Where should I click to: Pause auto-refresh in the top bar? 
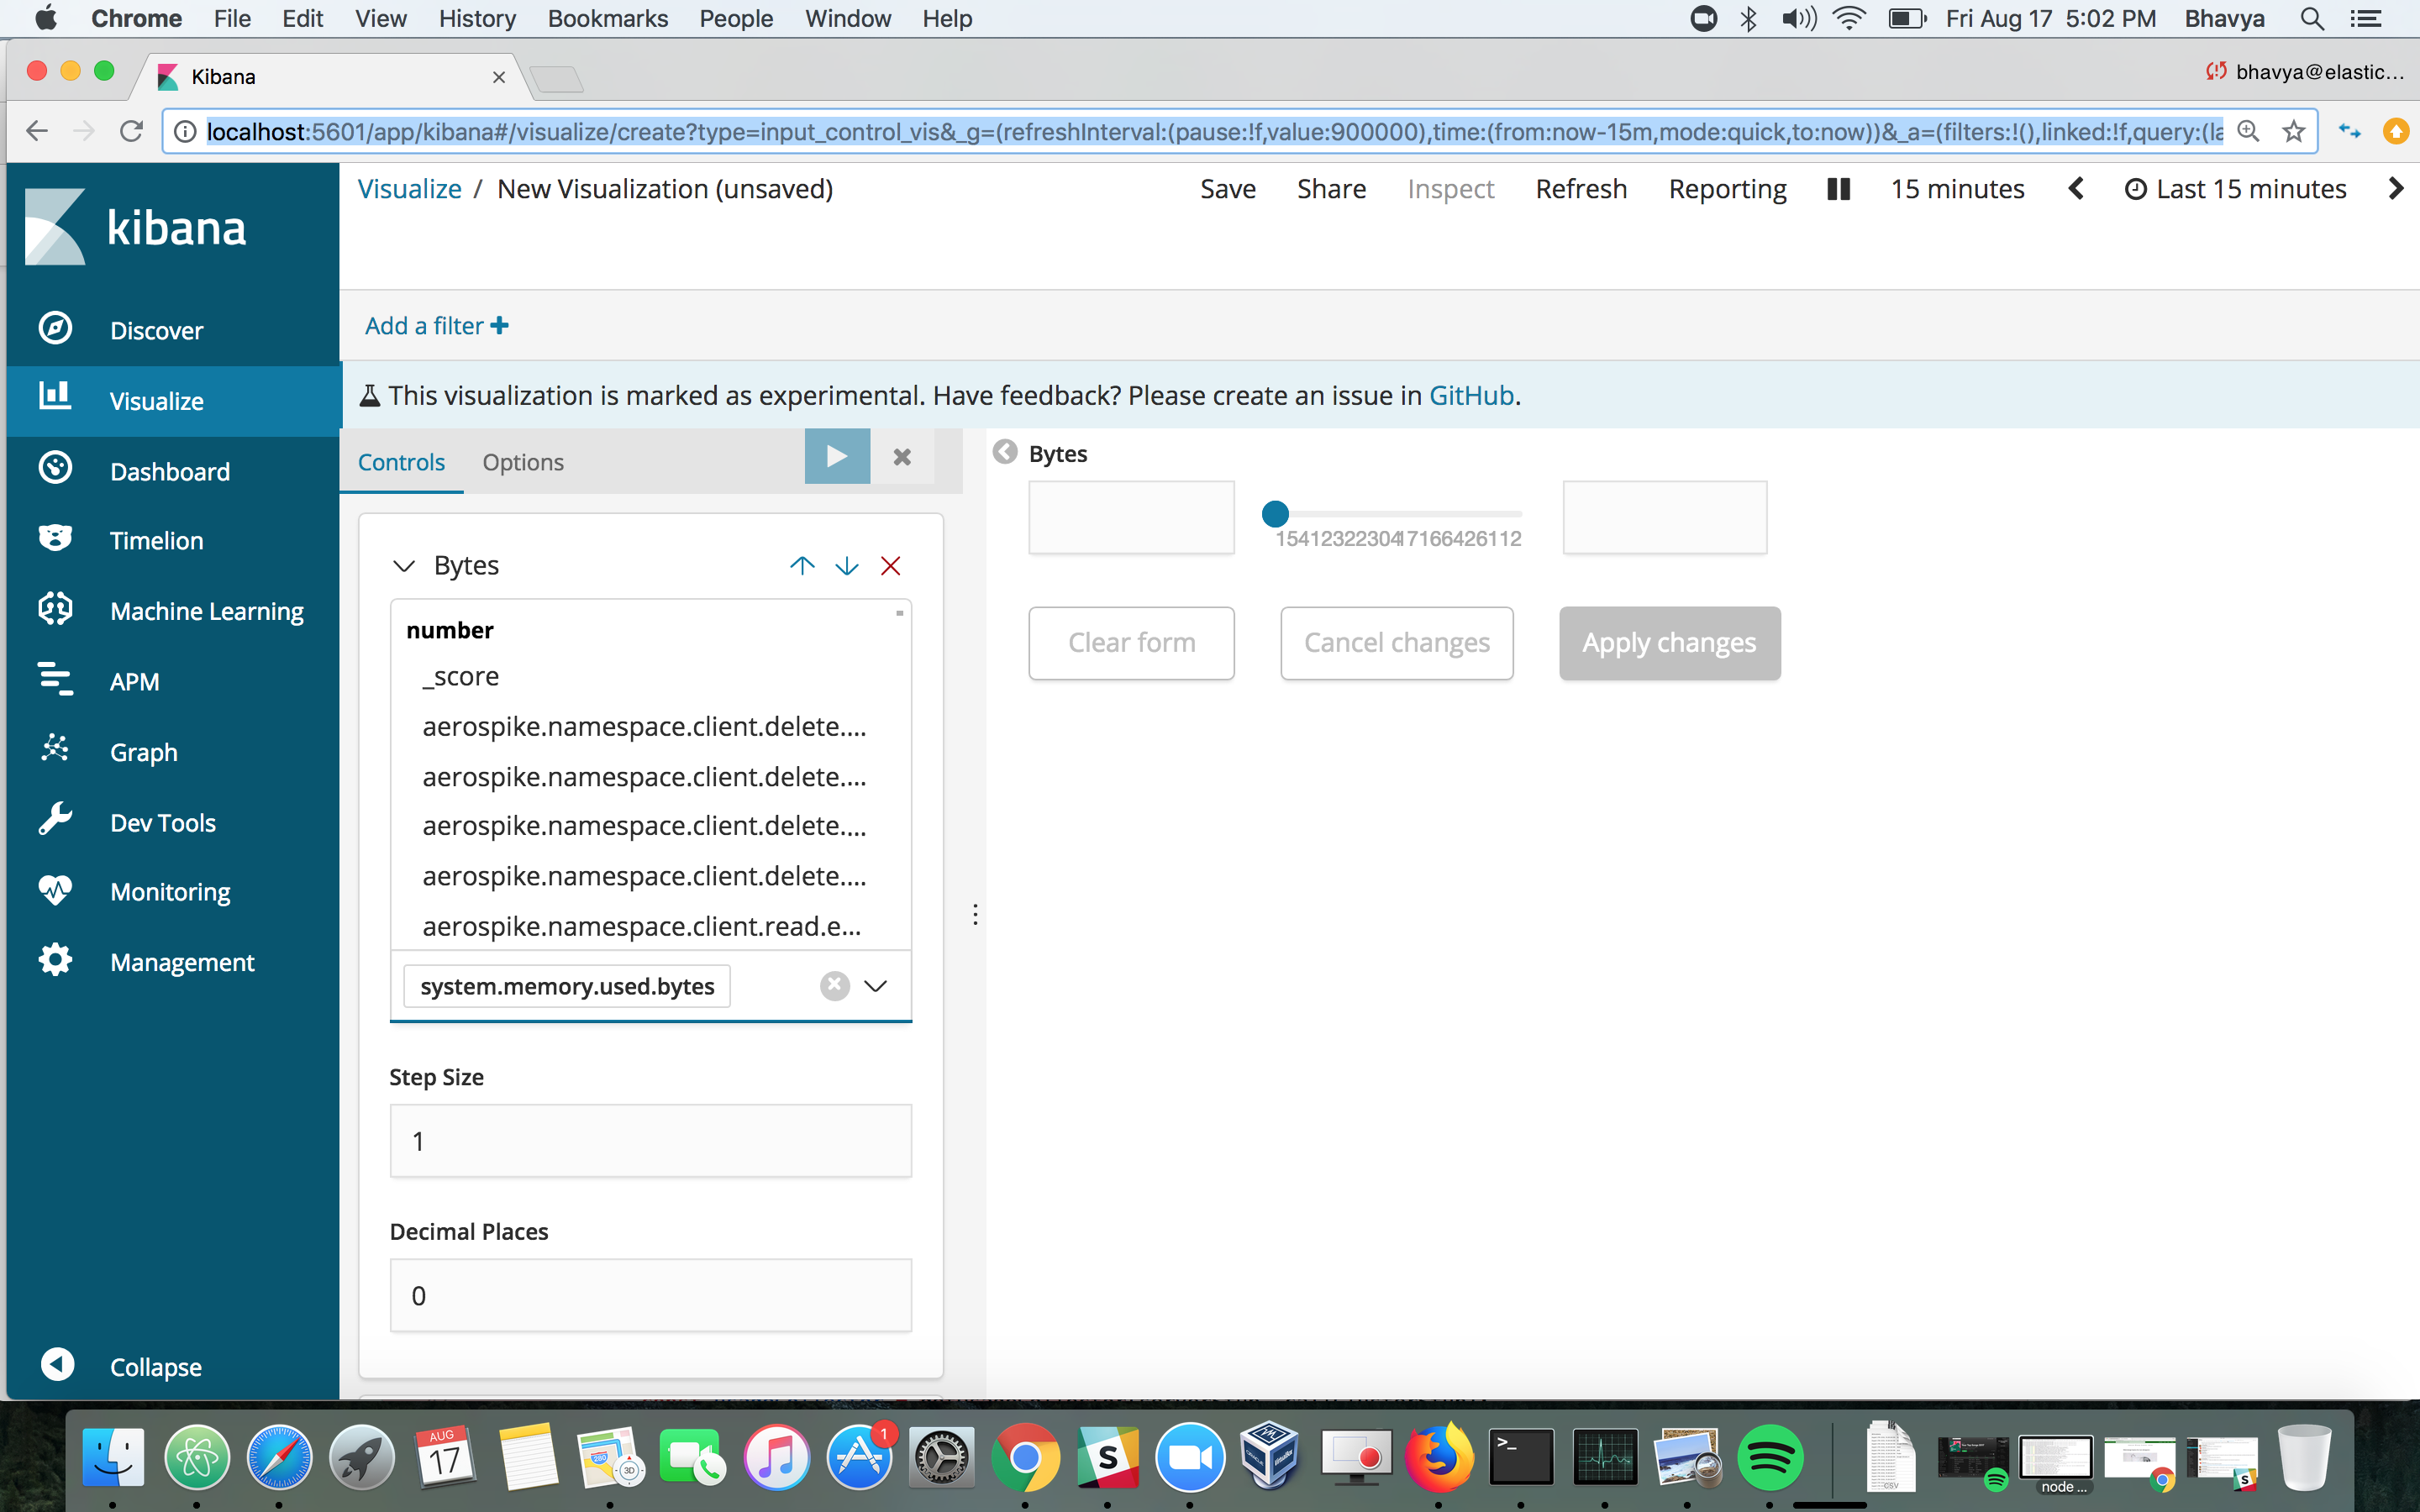coord(1838,189)
